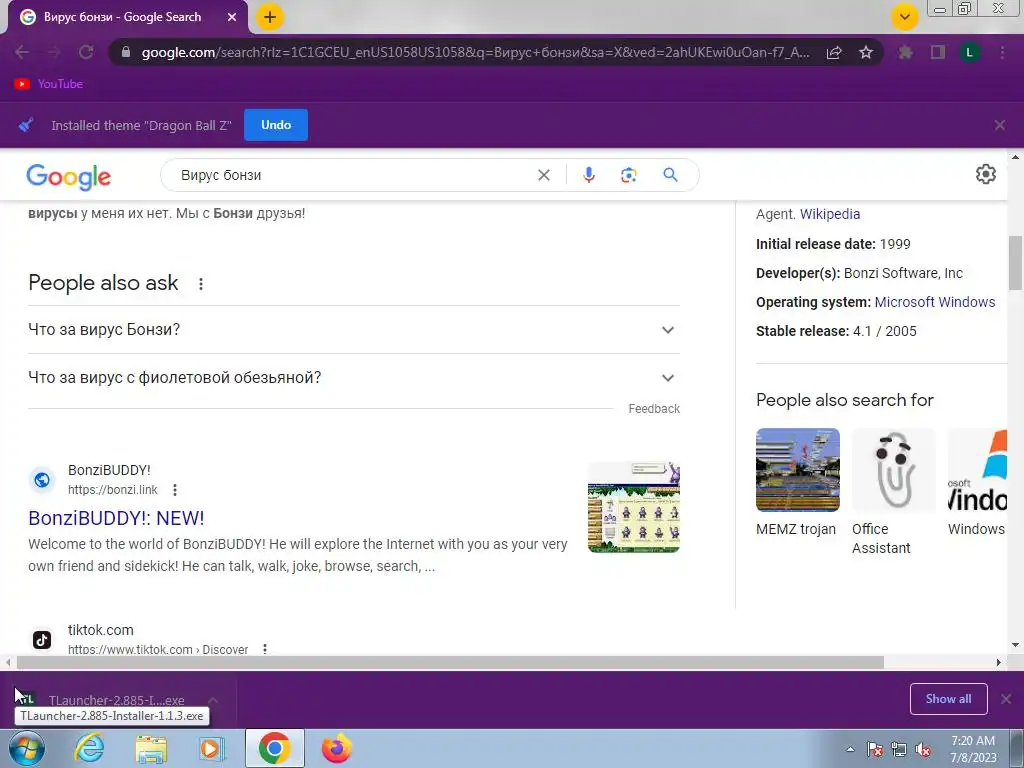The width and height of the screenshot is (1024, 768).
Task: Click the address bar URL
Action: 475,52
